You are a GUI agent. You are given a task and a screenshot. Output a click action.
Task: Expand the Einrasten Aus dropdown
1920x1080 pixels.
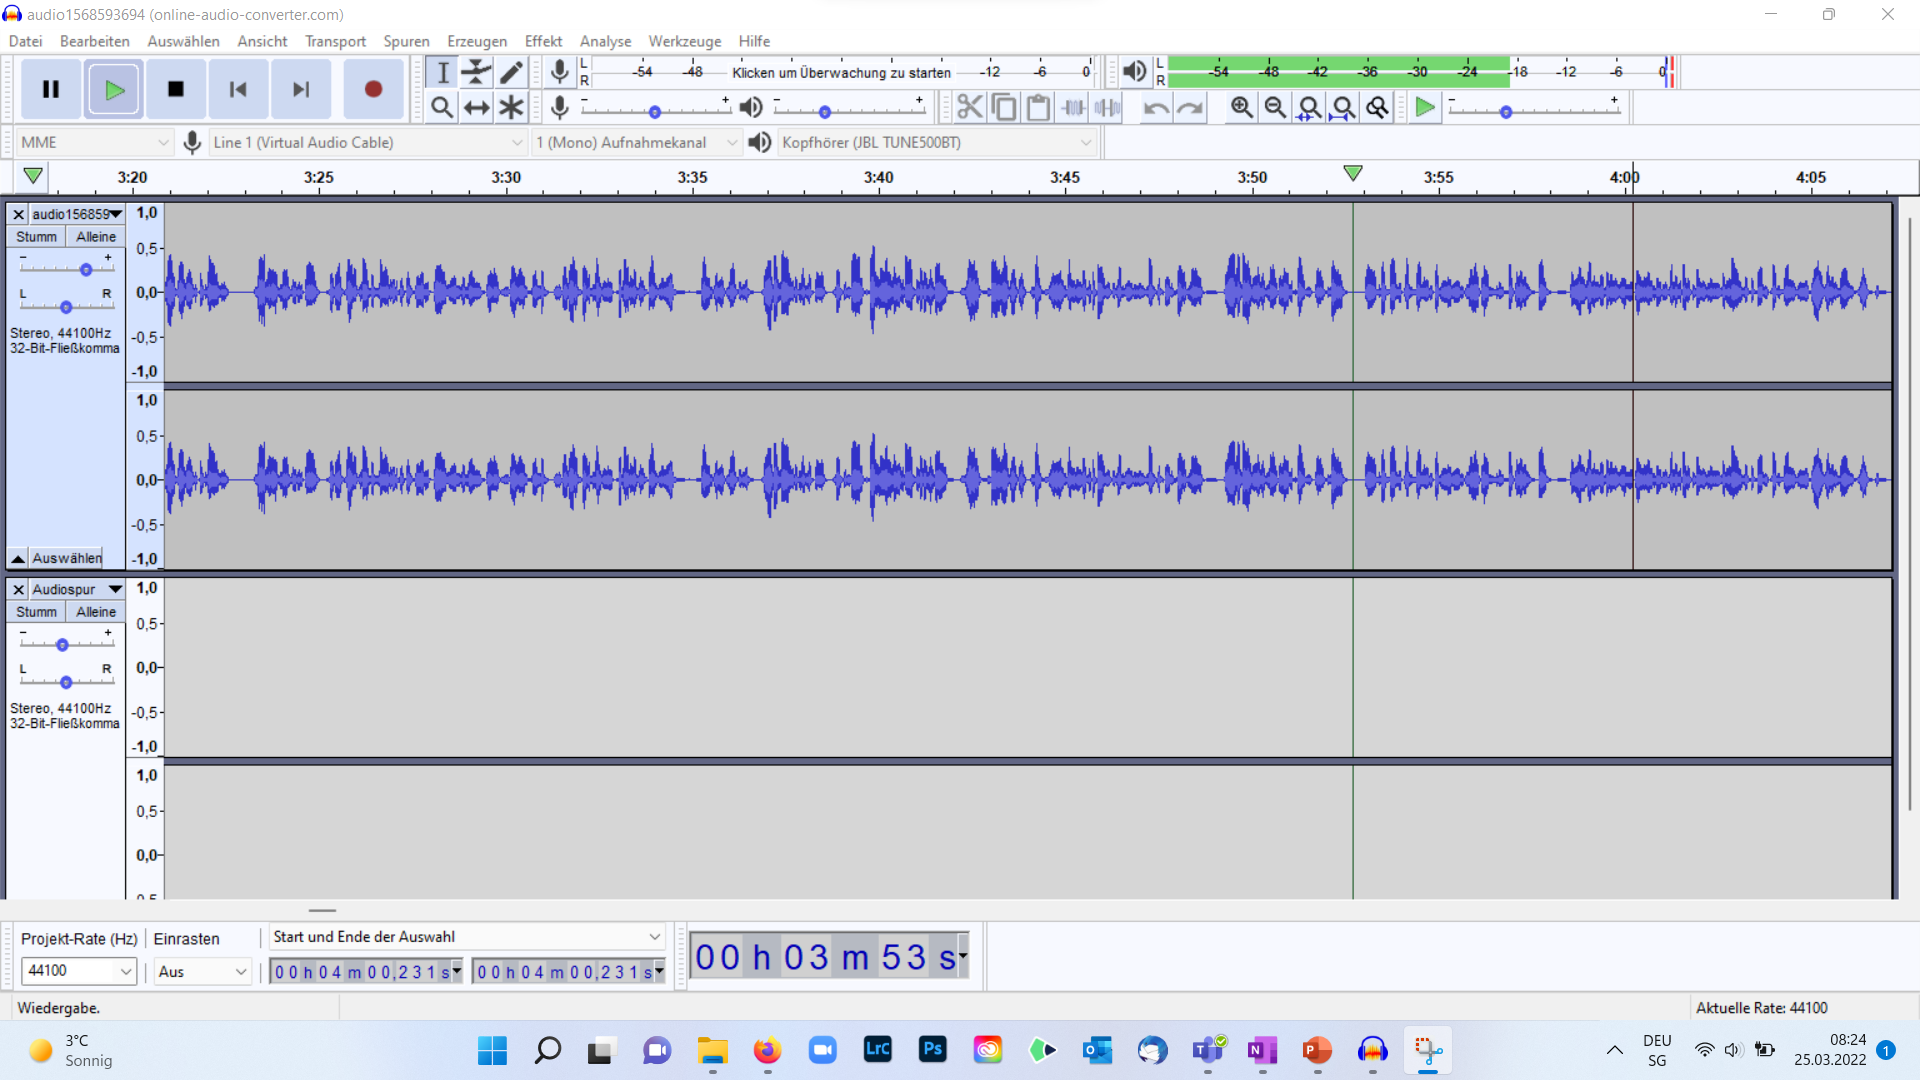click(202, 971)
